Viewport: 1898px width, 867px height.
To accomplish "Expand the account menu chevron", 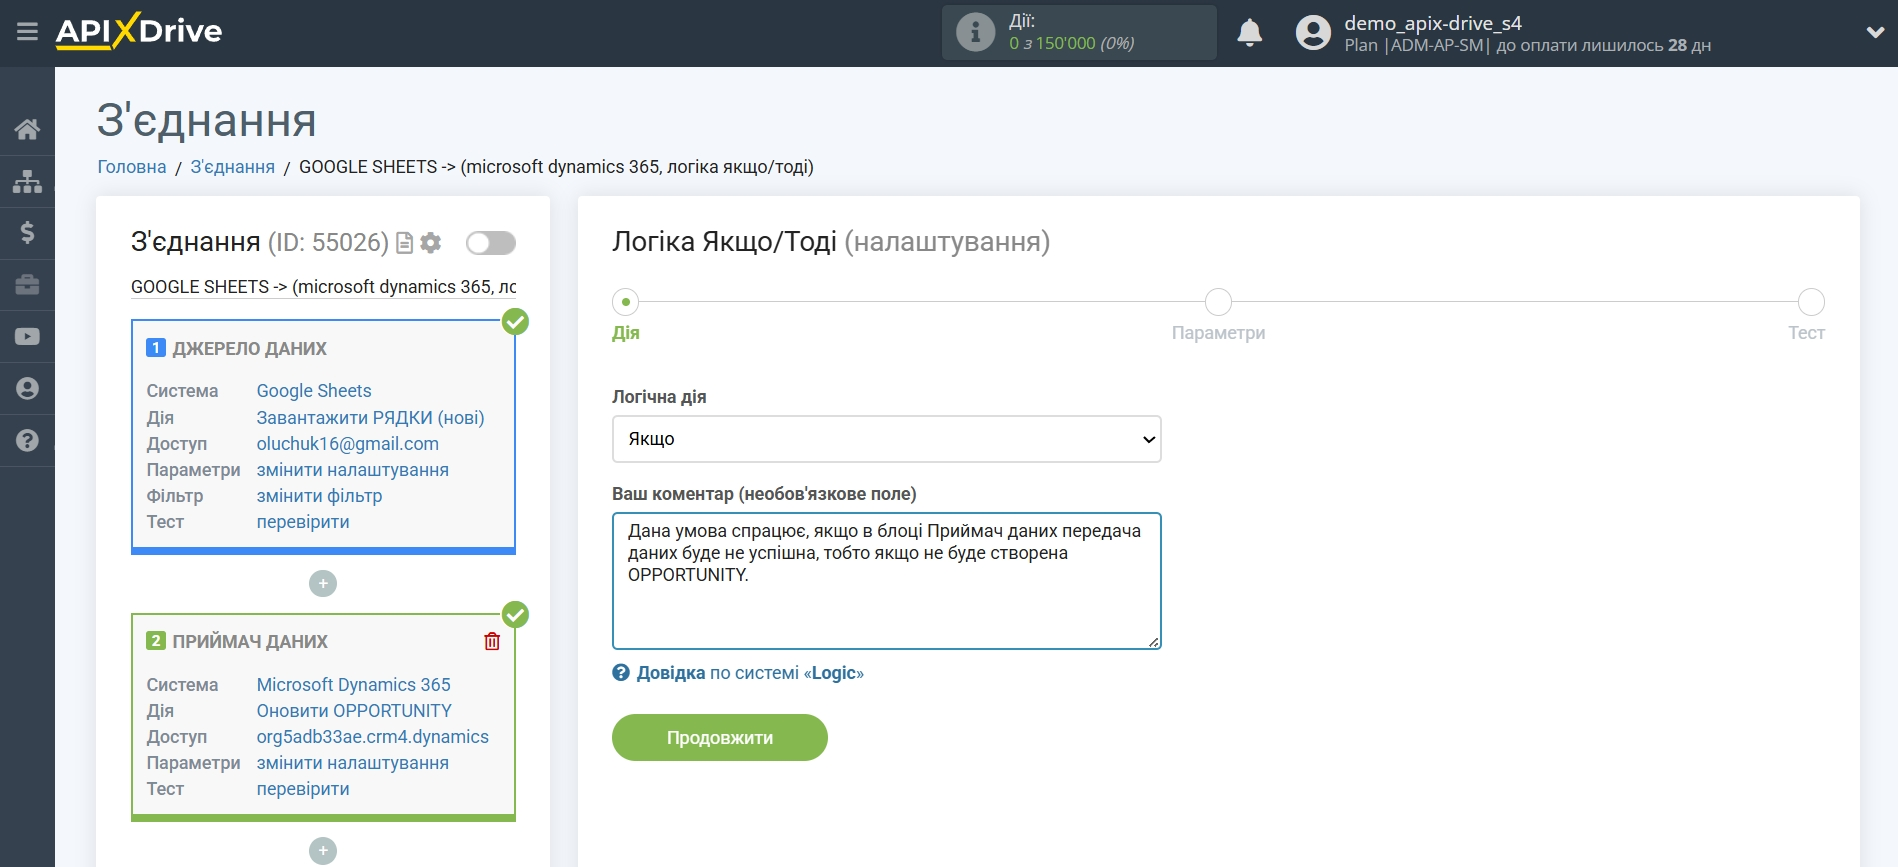I will [1875, 33].
